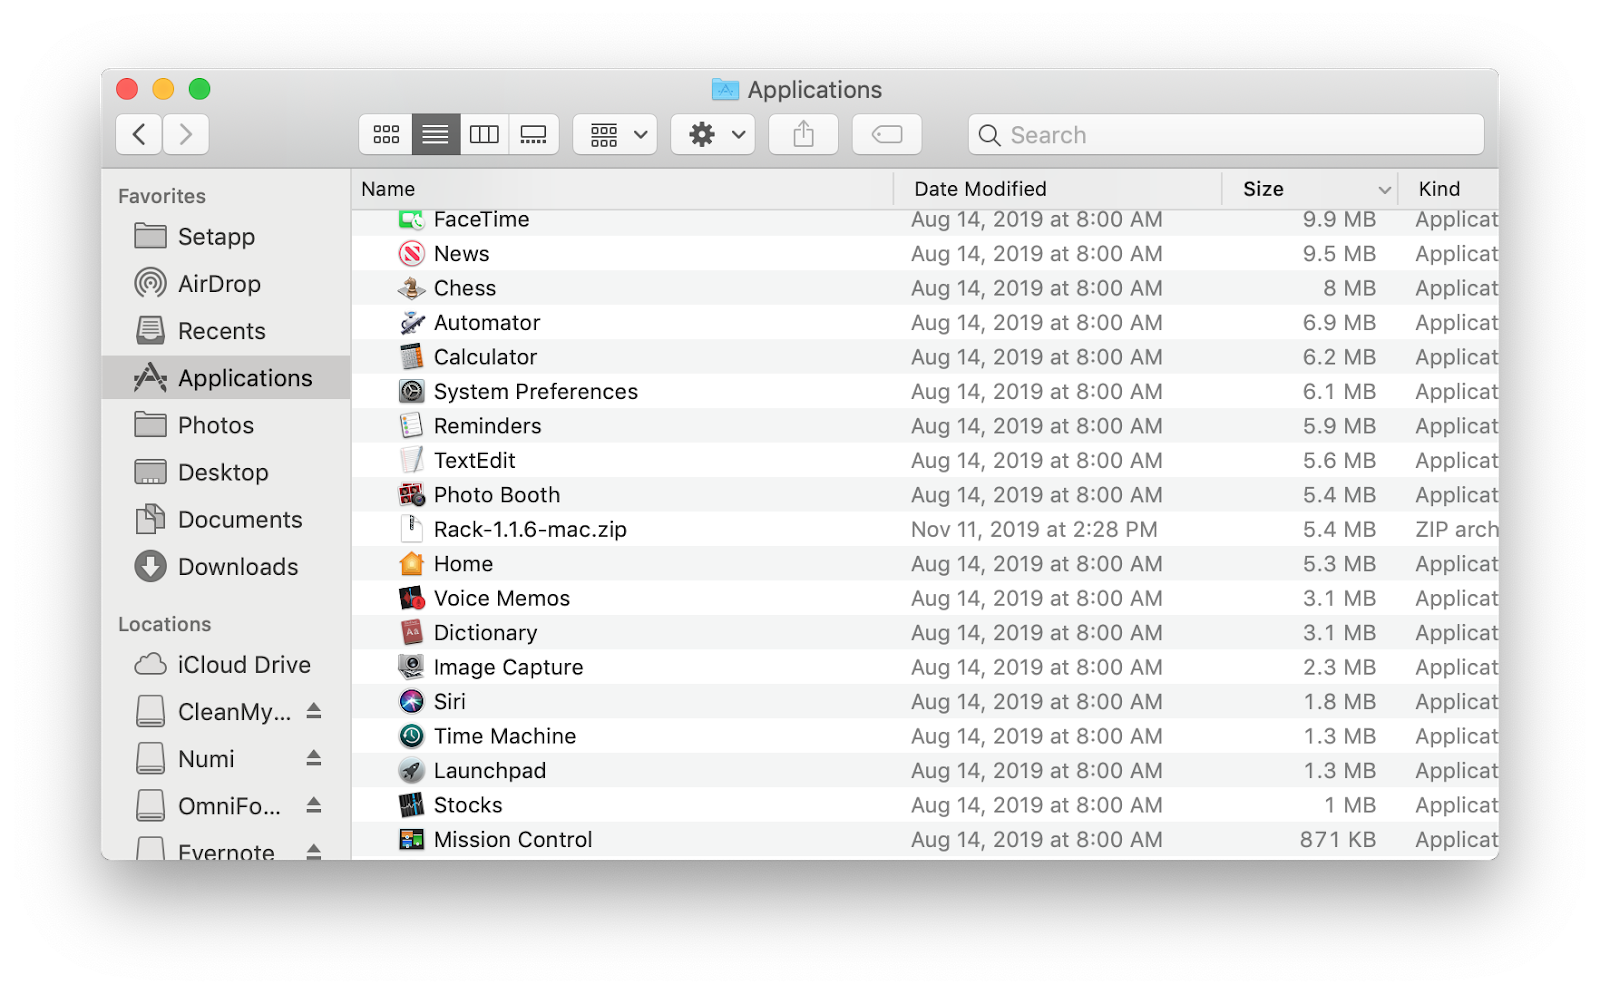Switch to gallery view
1600x994 pixels.
tap(533, 134)
